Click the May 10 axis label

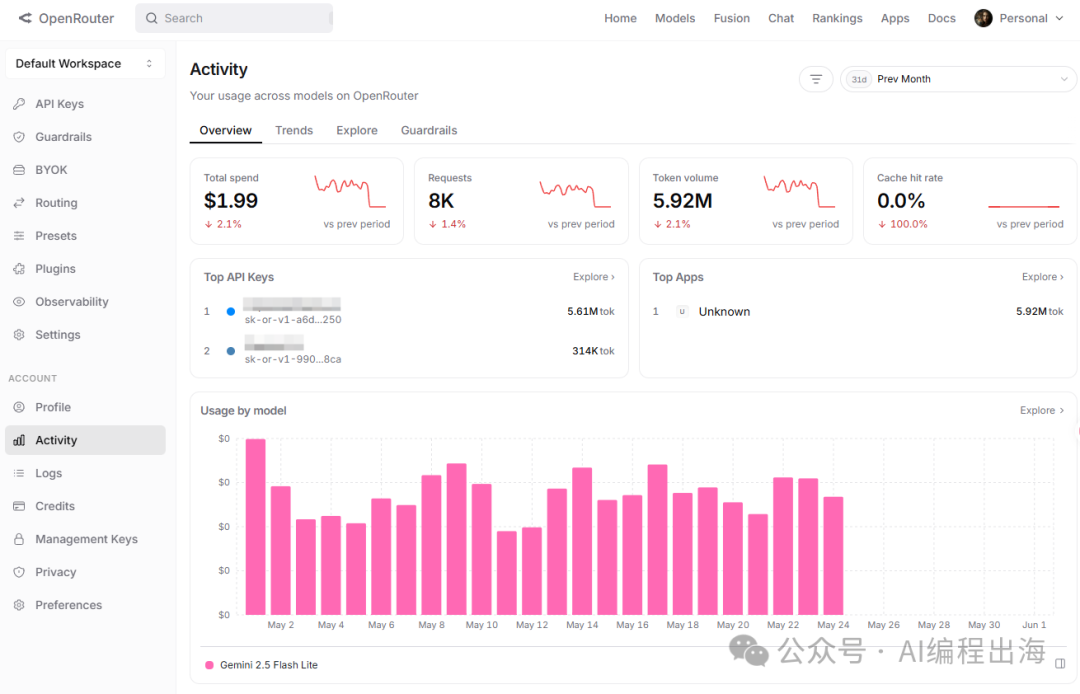pos(481,625)
